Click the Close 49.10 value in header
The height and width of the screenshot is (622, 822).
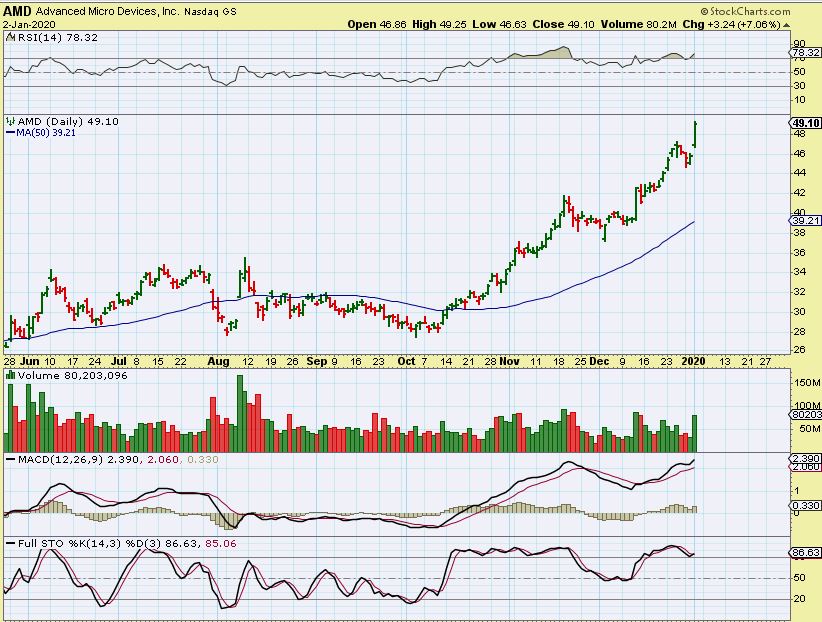click(564, 24)
